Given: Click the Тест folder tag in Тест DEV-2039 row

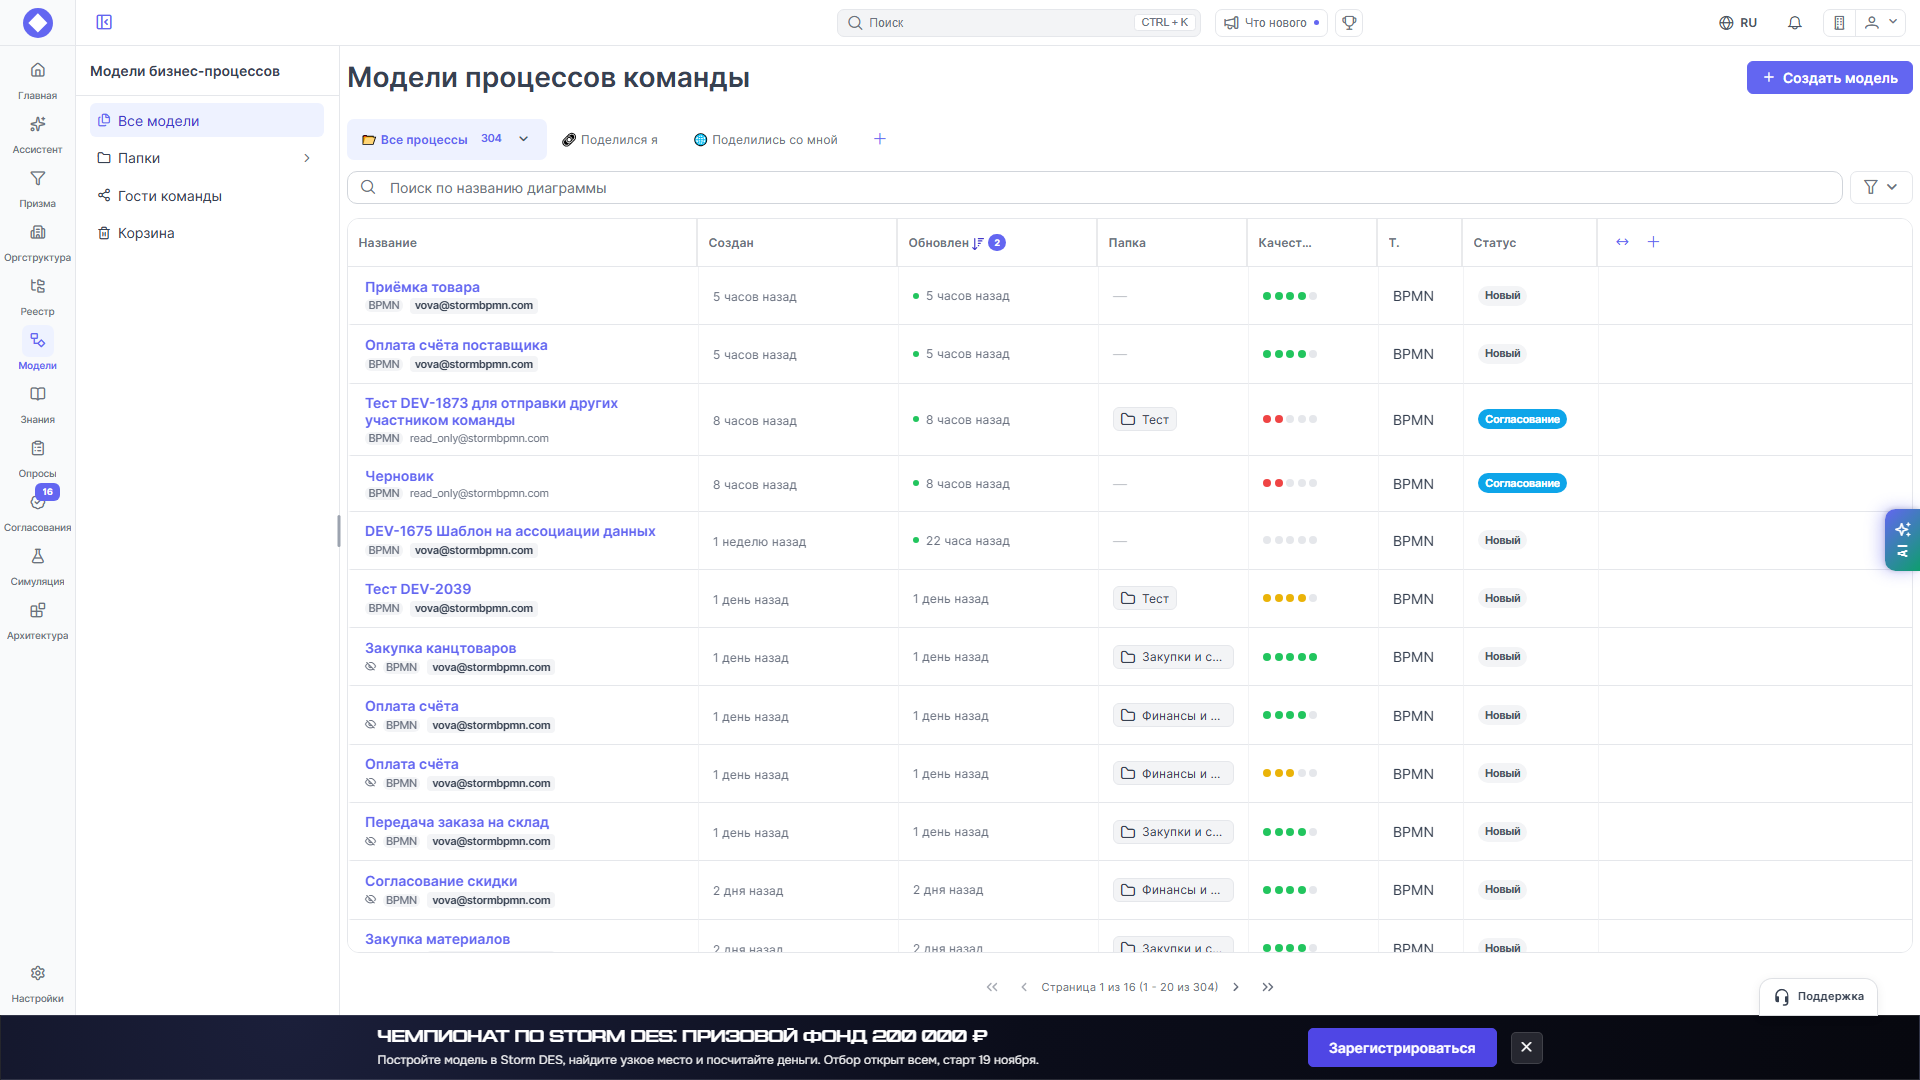Looking at the screenshot, I should tap(1144, 599).
